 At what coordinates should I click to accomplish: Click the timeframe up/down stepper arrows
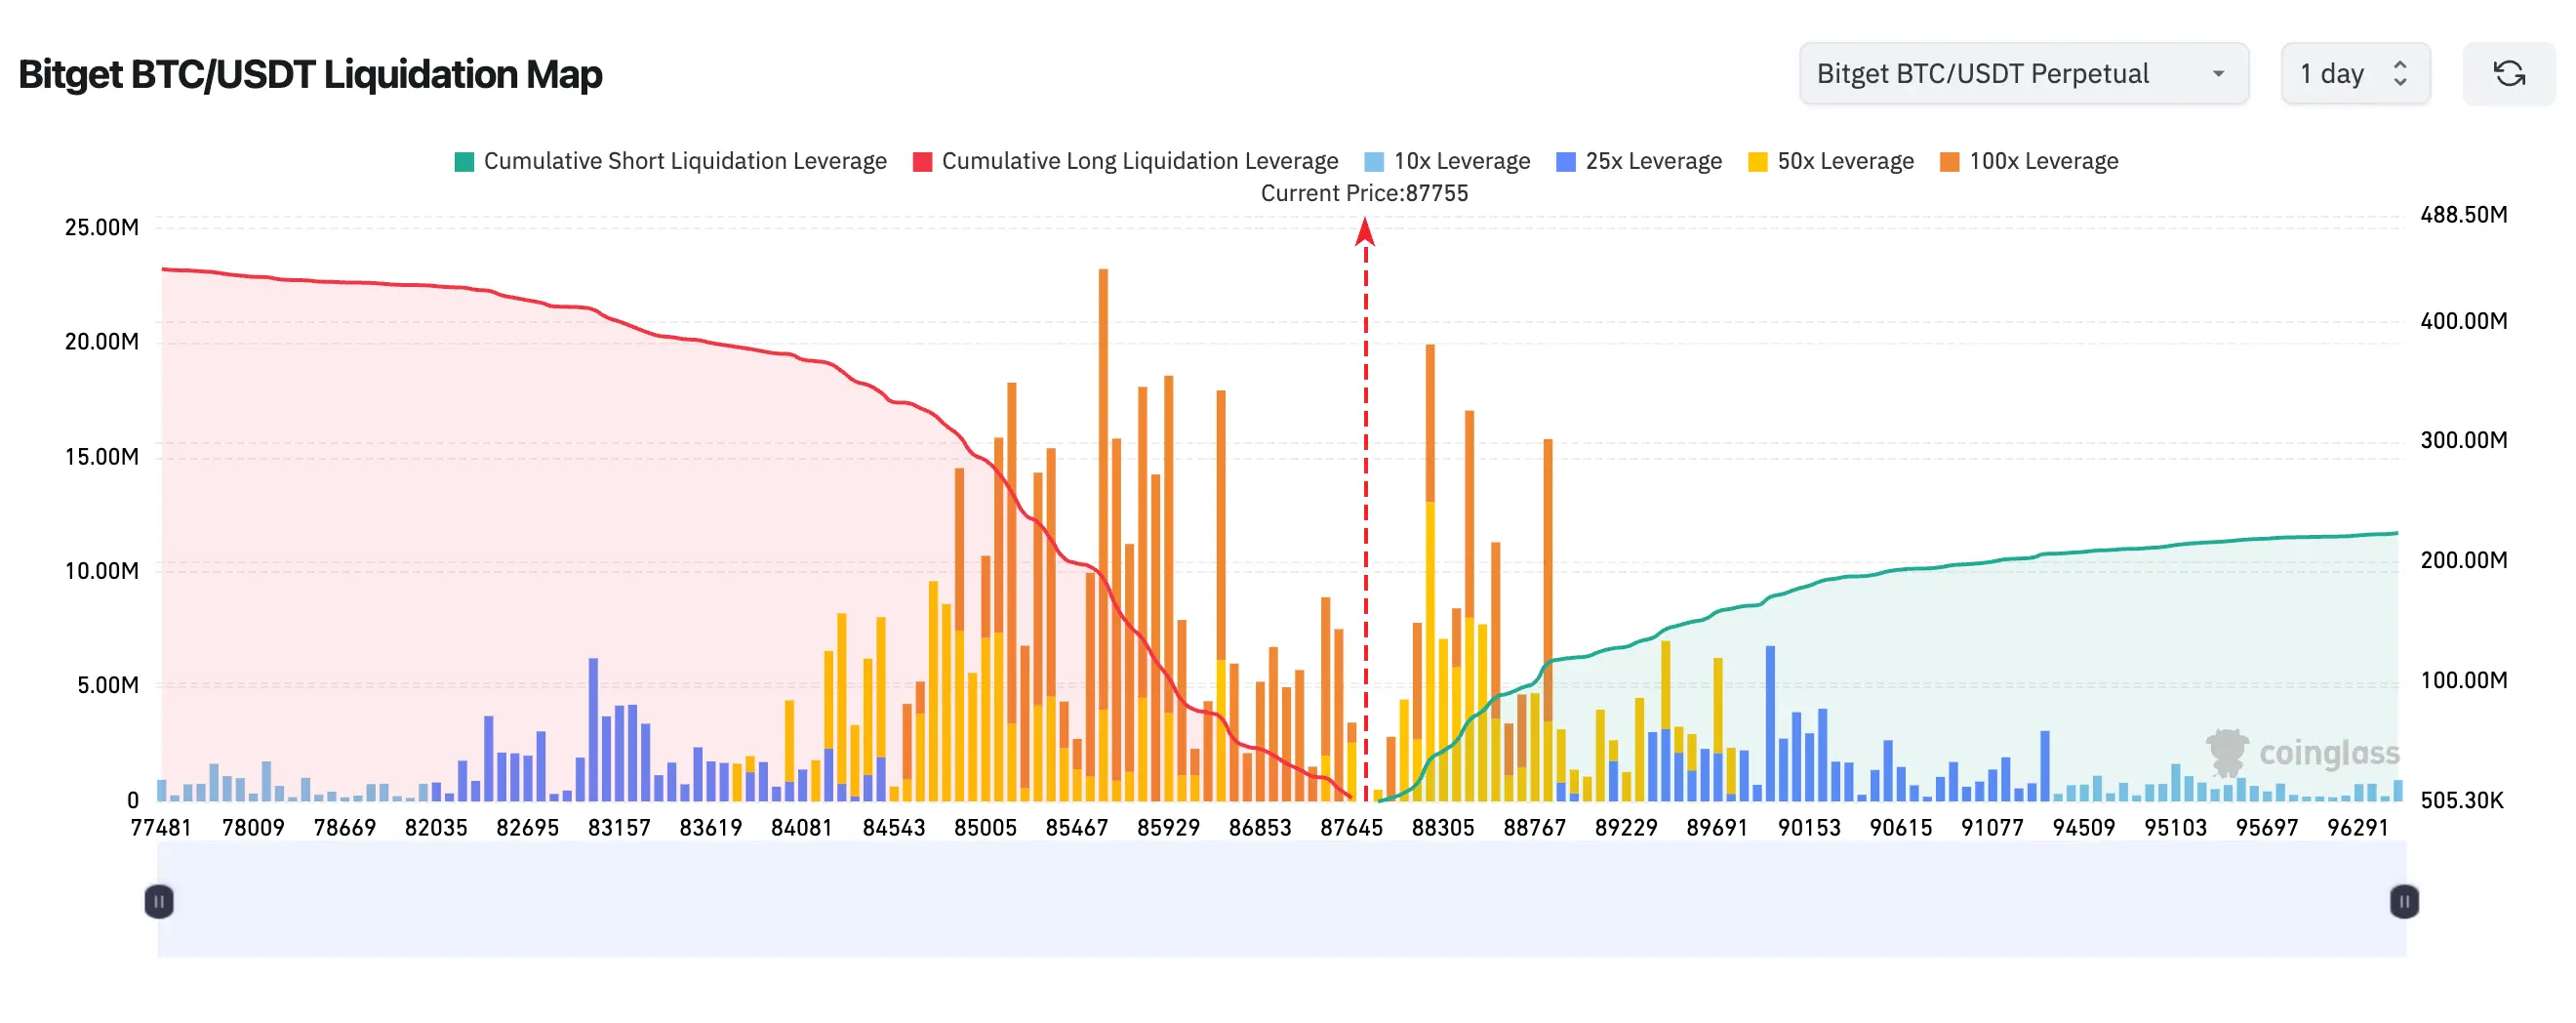tap(2400, 73)
